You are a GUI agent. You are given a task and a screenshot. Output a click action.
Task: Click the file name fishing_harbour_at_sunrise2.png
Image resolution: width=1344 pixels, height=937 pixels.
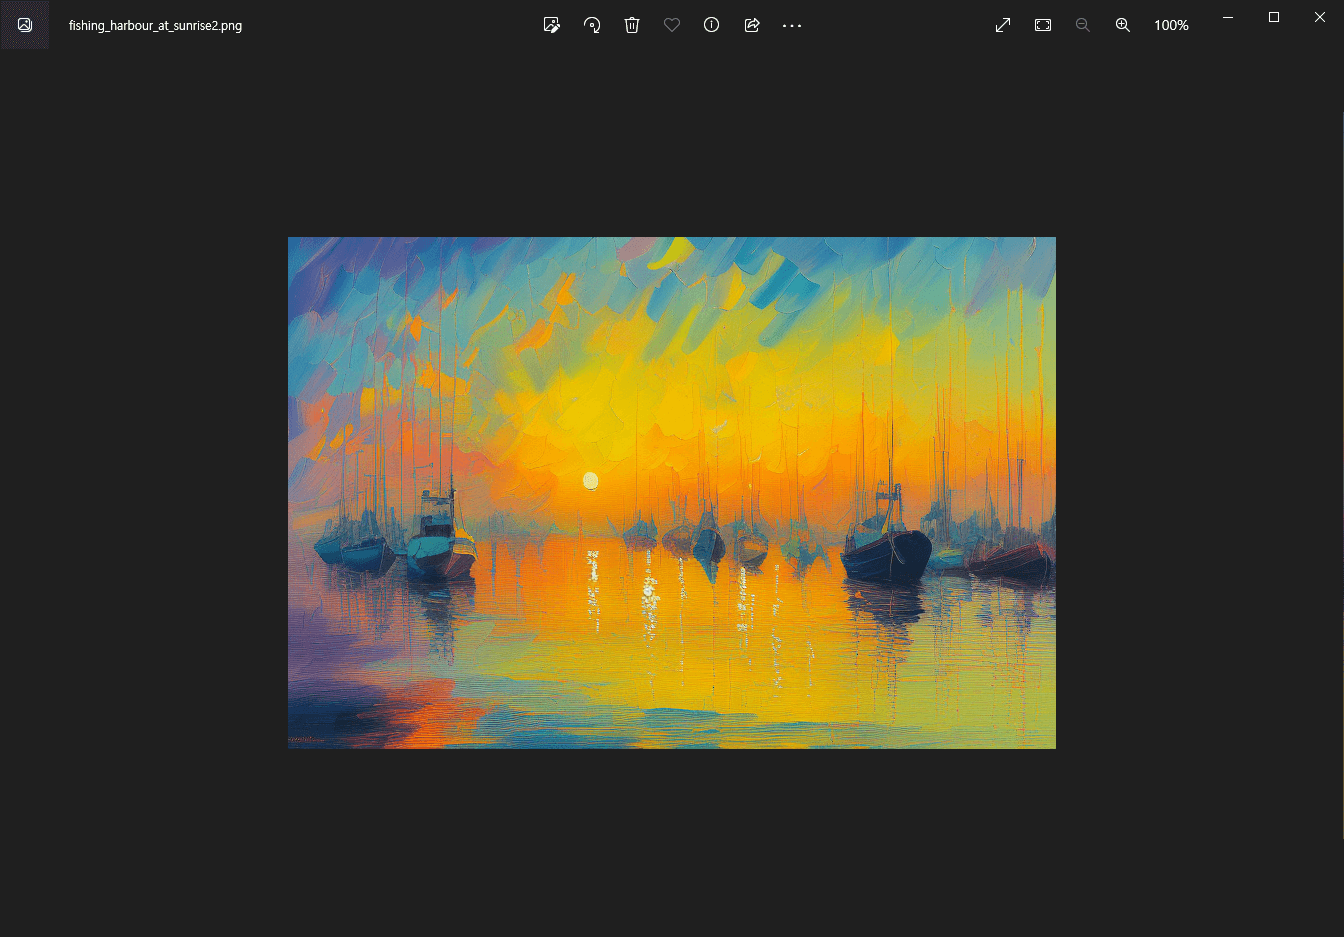pos(155,26)
